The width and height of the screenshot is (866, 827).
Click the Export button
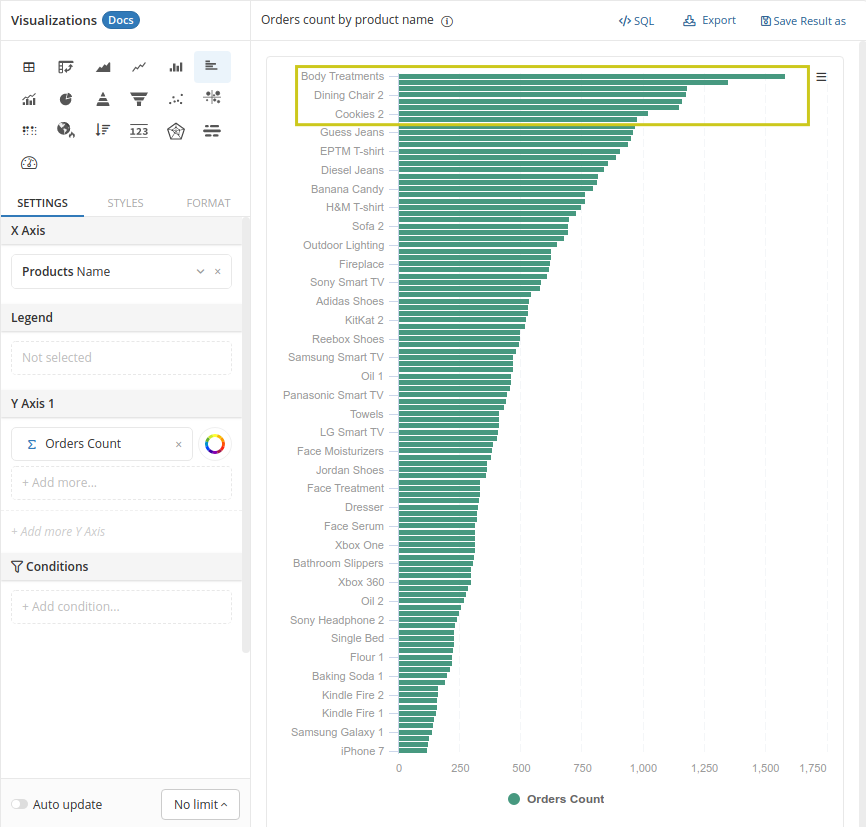[x=709, y=20]
